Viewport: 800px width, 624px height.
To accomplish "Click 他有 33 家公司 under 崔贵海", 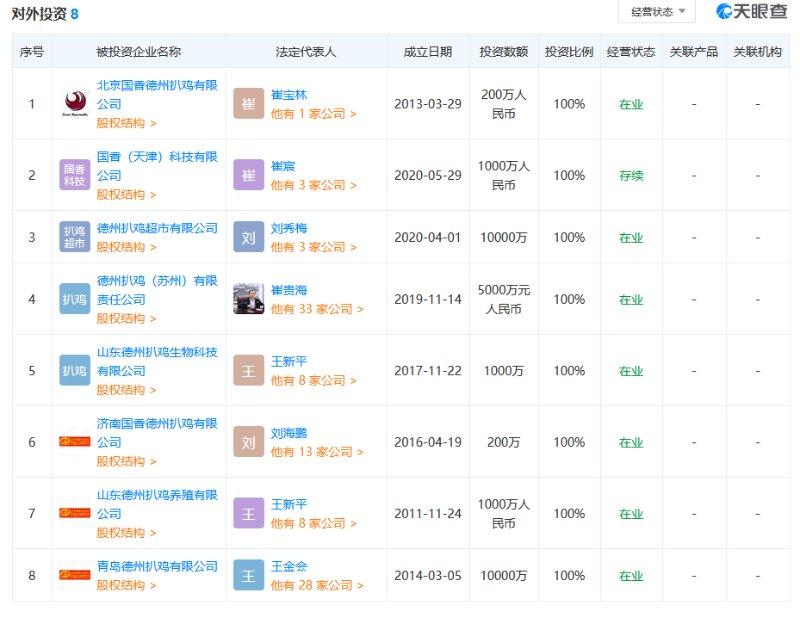I will (x=317, y=309).
